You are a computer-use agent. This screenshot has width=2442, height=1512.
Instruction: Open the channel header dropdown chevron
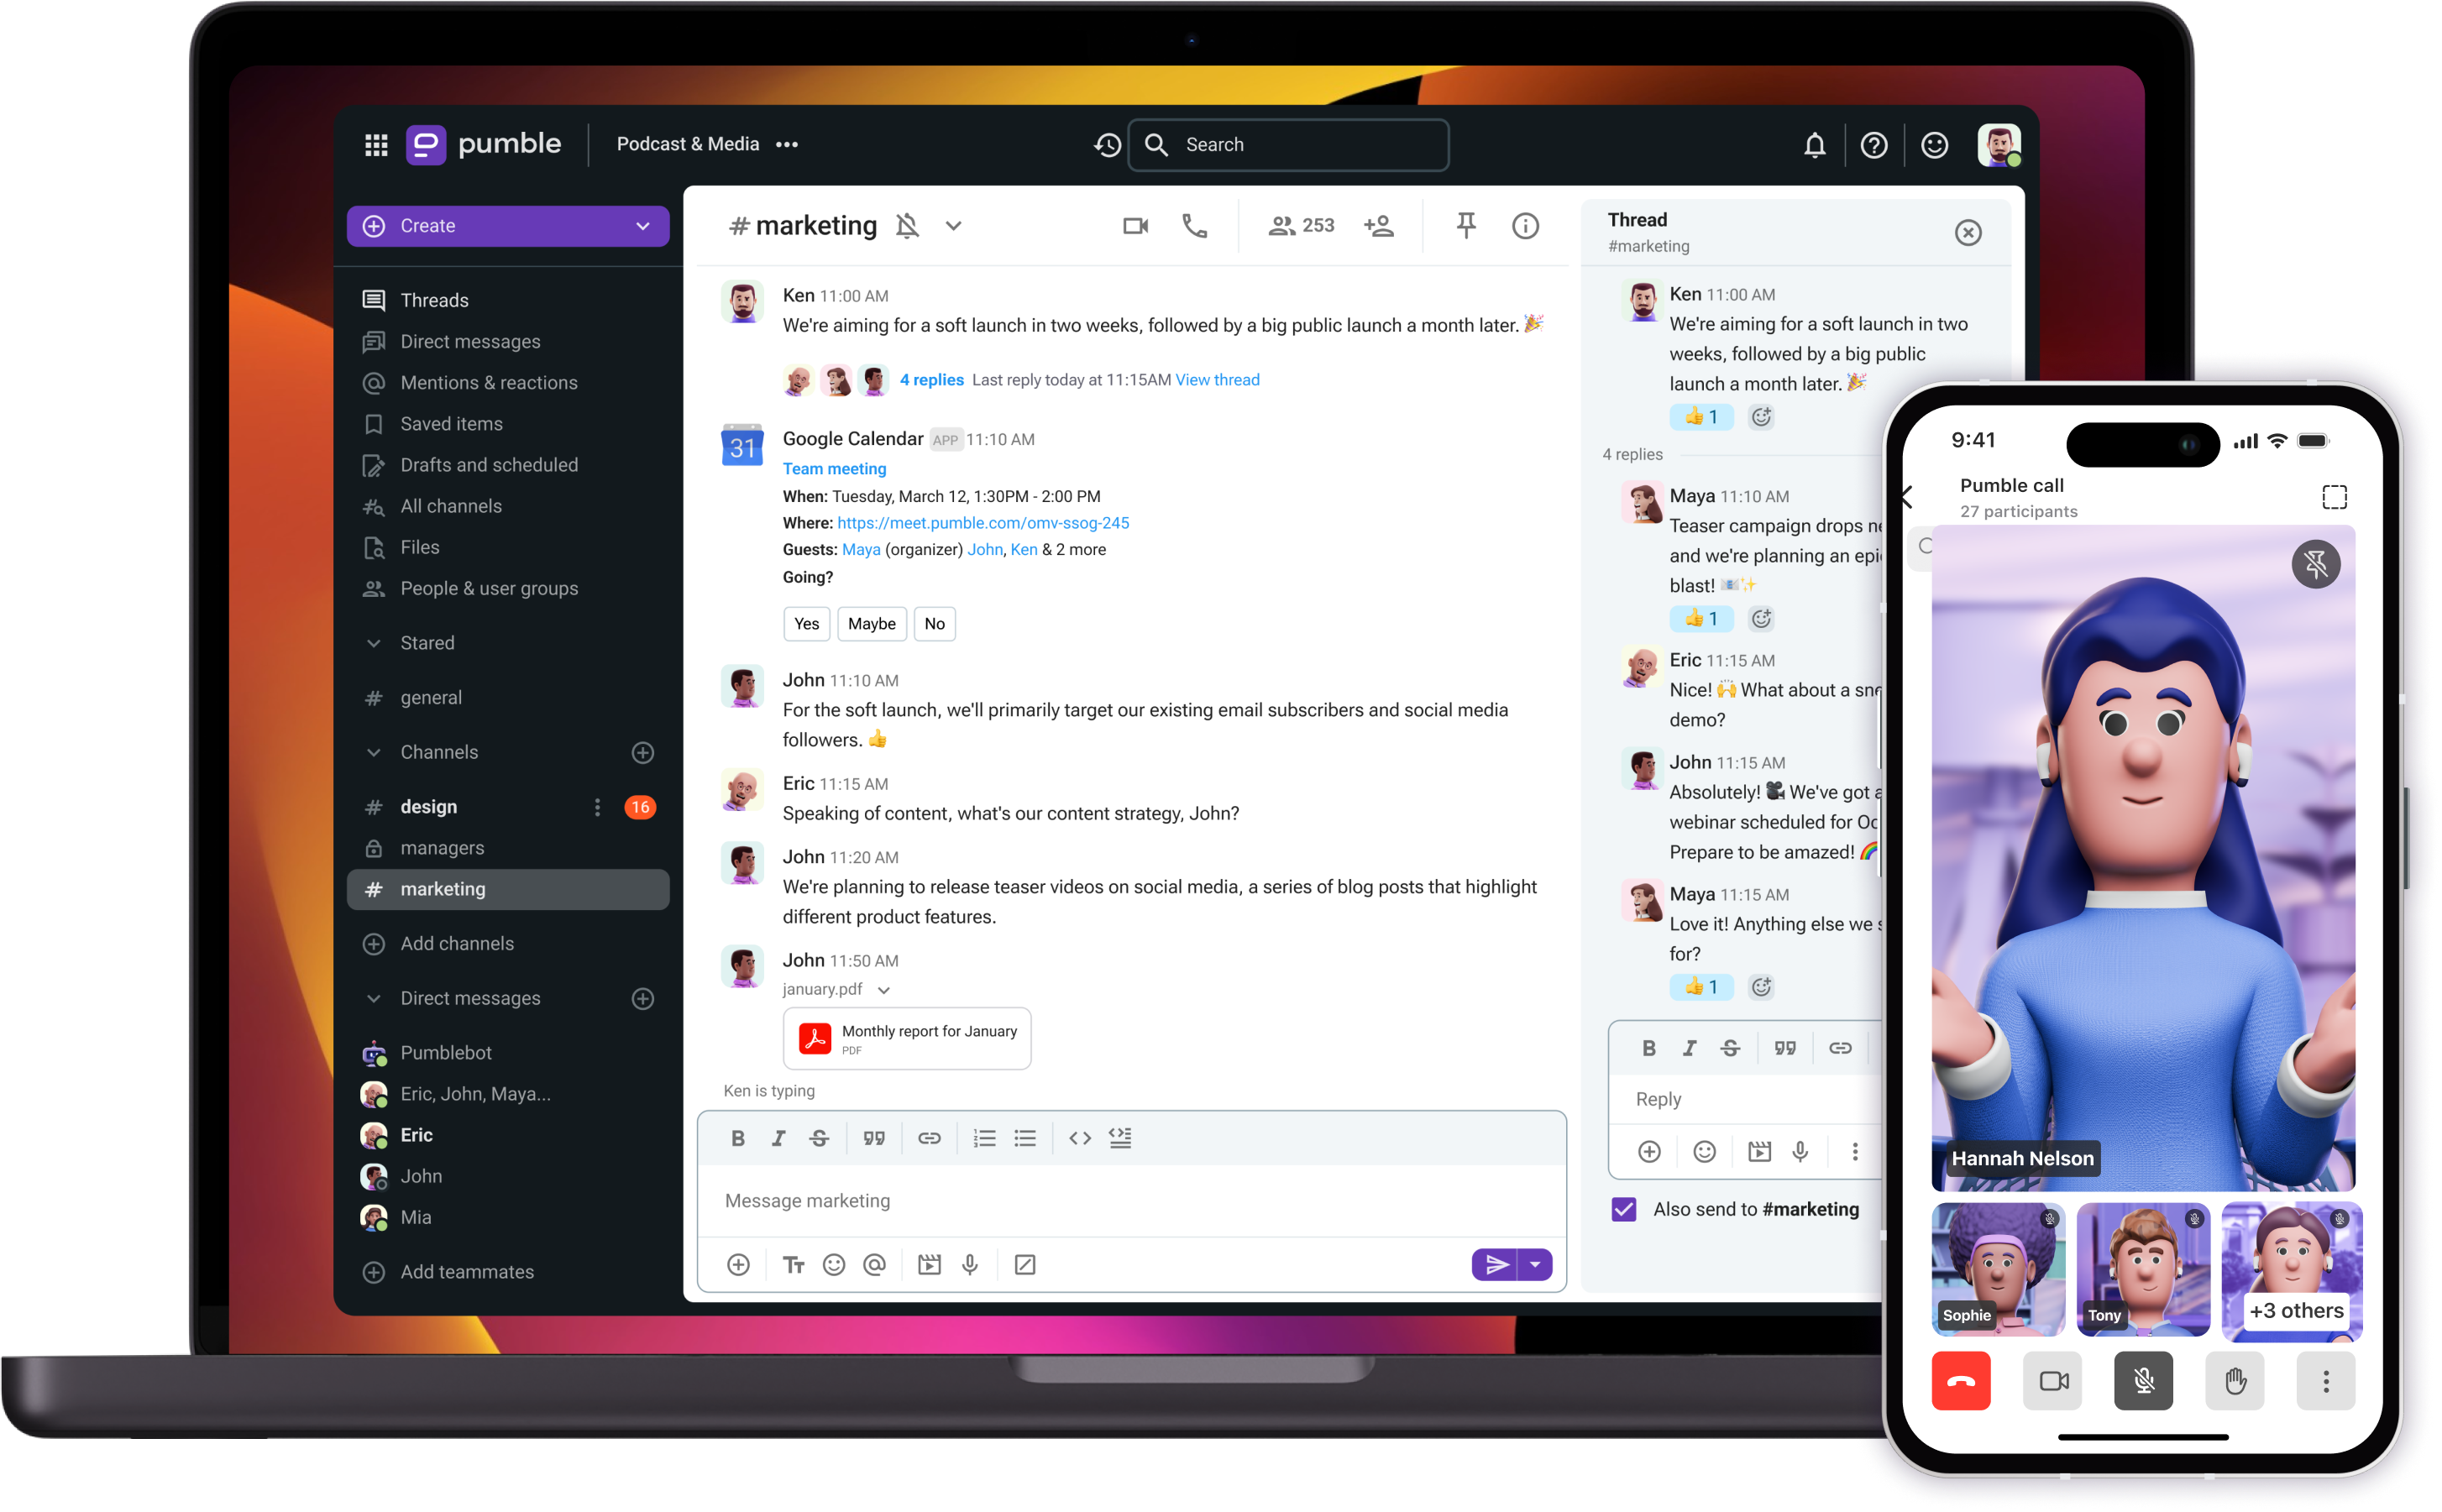(959, 225)
